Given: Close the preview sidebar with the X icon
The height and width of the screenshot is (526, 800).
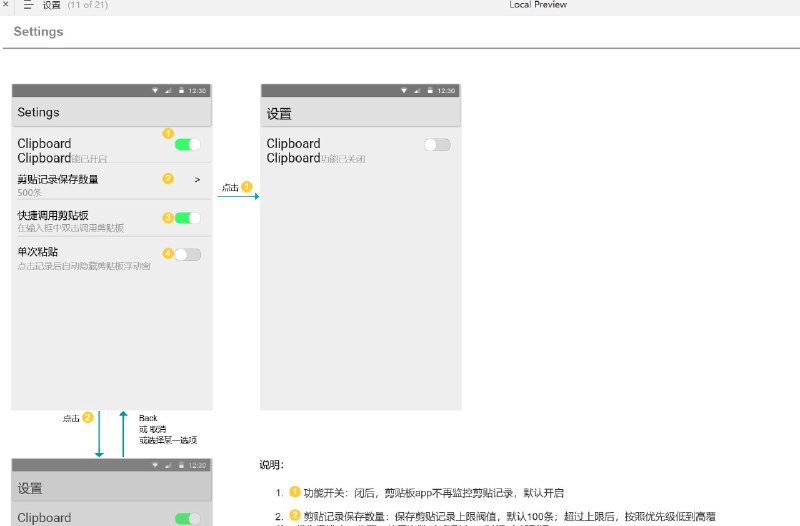Looking at the screenshot, I should (5, 4).
